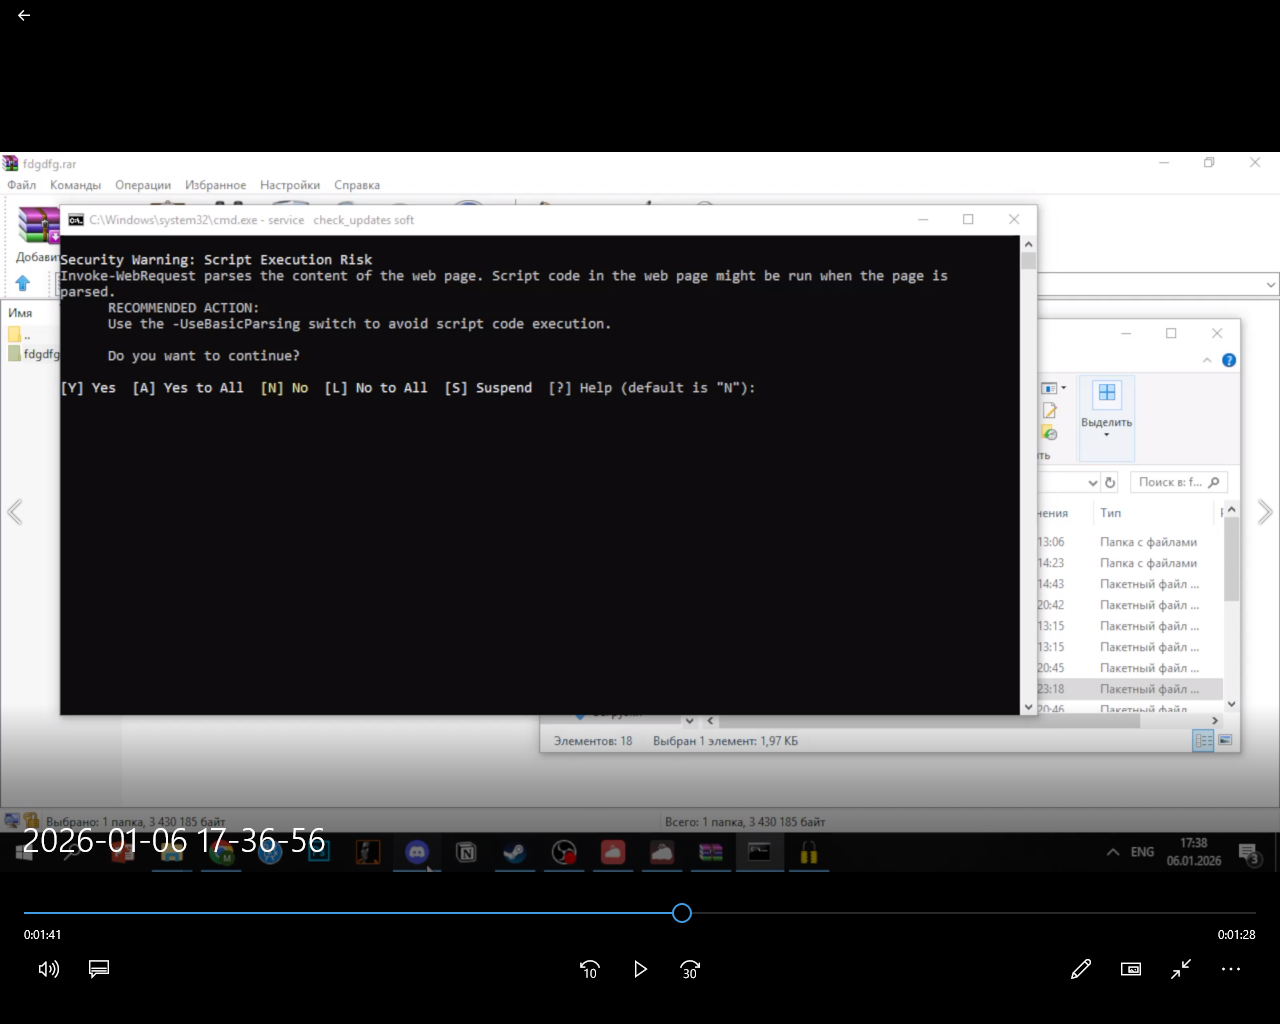Click the Steam icon in the taskbar
The image size is (1280, 1024).
(514, 853)
